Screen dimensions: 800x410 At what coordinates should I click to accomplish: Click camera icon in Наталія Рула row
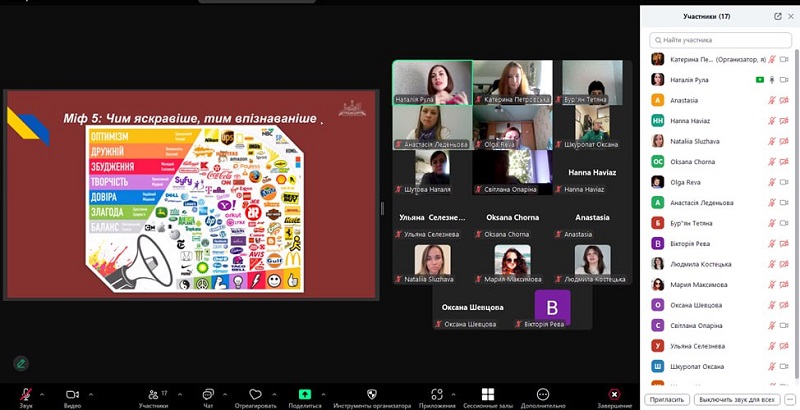pyautogui.click(x=784, y=80)
